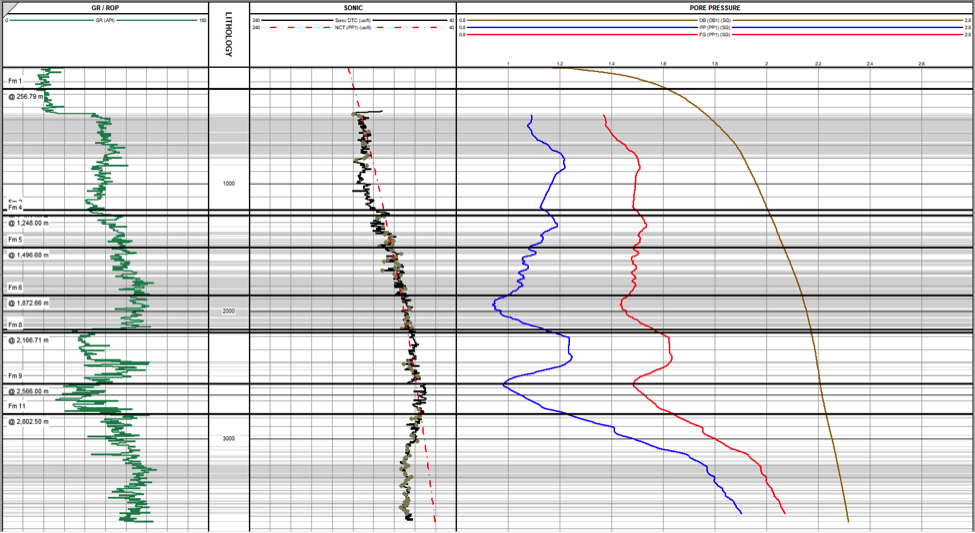The height and width of the screenshot is (533, 975).
Task: Click the Fm 6 formation label
Action: click(x=15, y=287)
